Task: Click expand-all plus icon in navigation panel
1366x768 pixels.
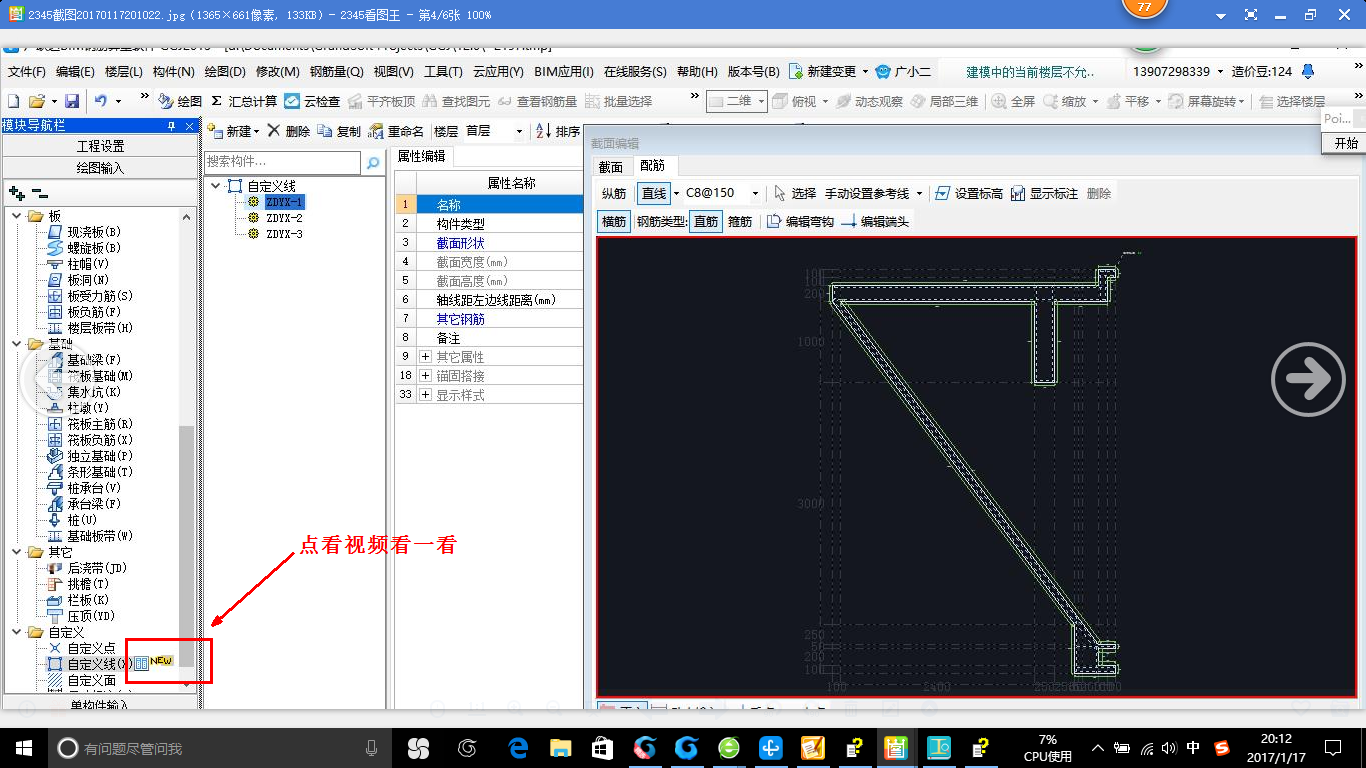Action: coord(16,193)
